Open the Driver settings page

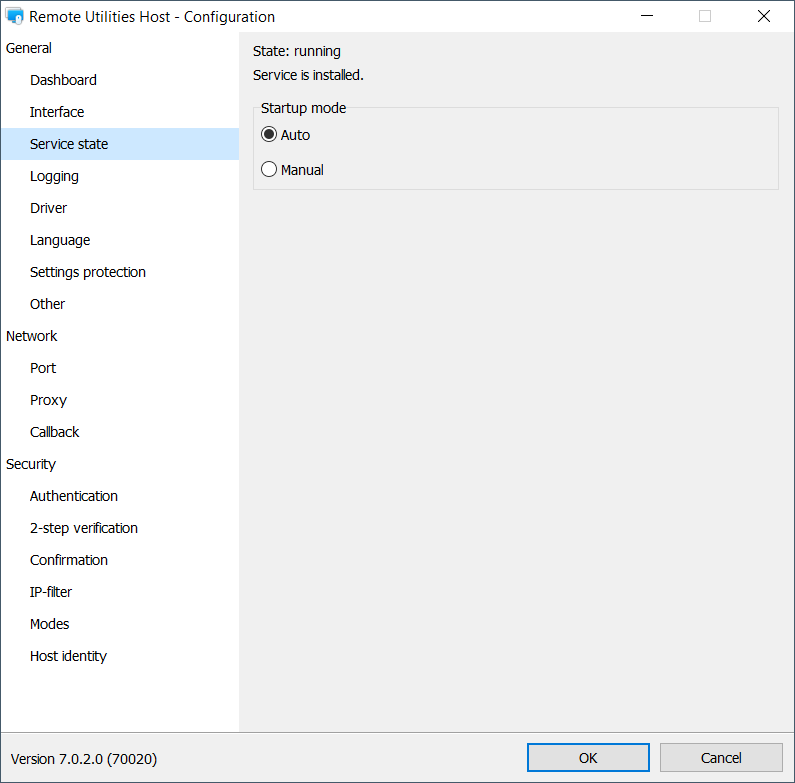120,208
